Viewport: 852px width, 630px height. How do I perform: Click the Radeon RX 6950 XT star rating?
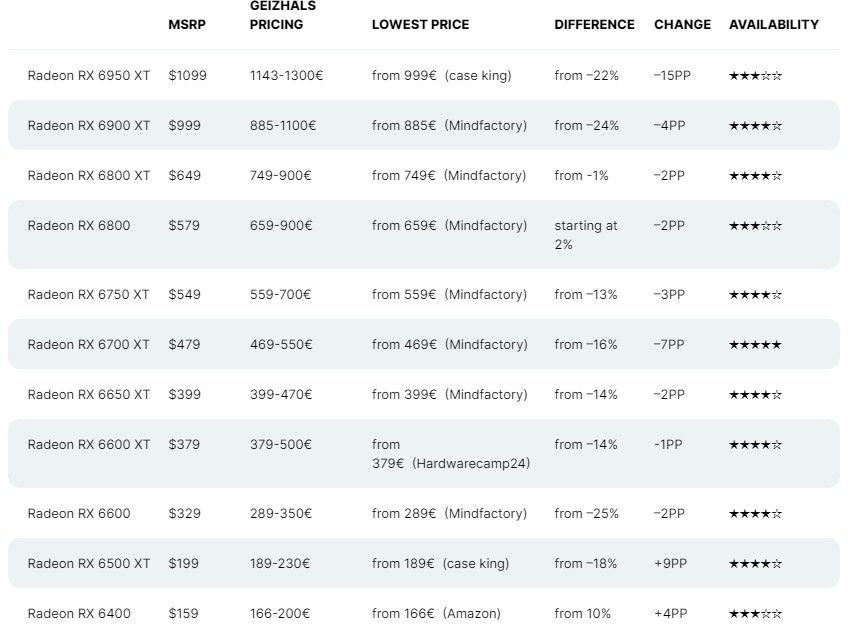(755, 76)
